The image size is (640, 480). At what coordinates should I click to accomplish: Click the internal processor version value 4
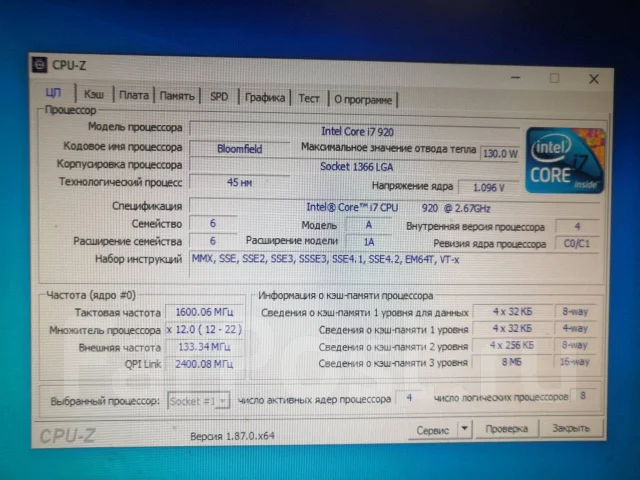click(577, 227)
